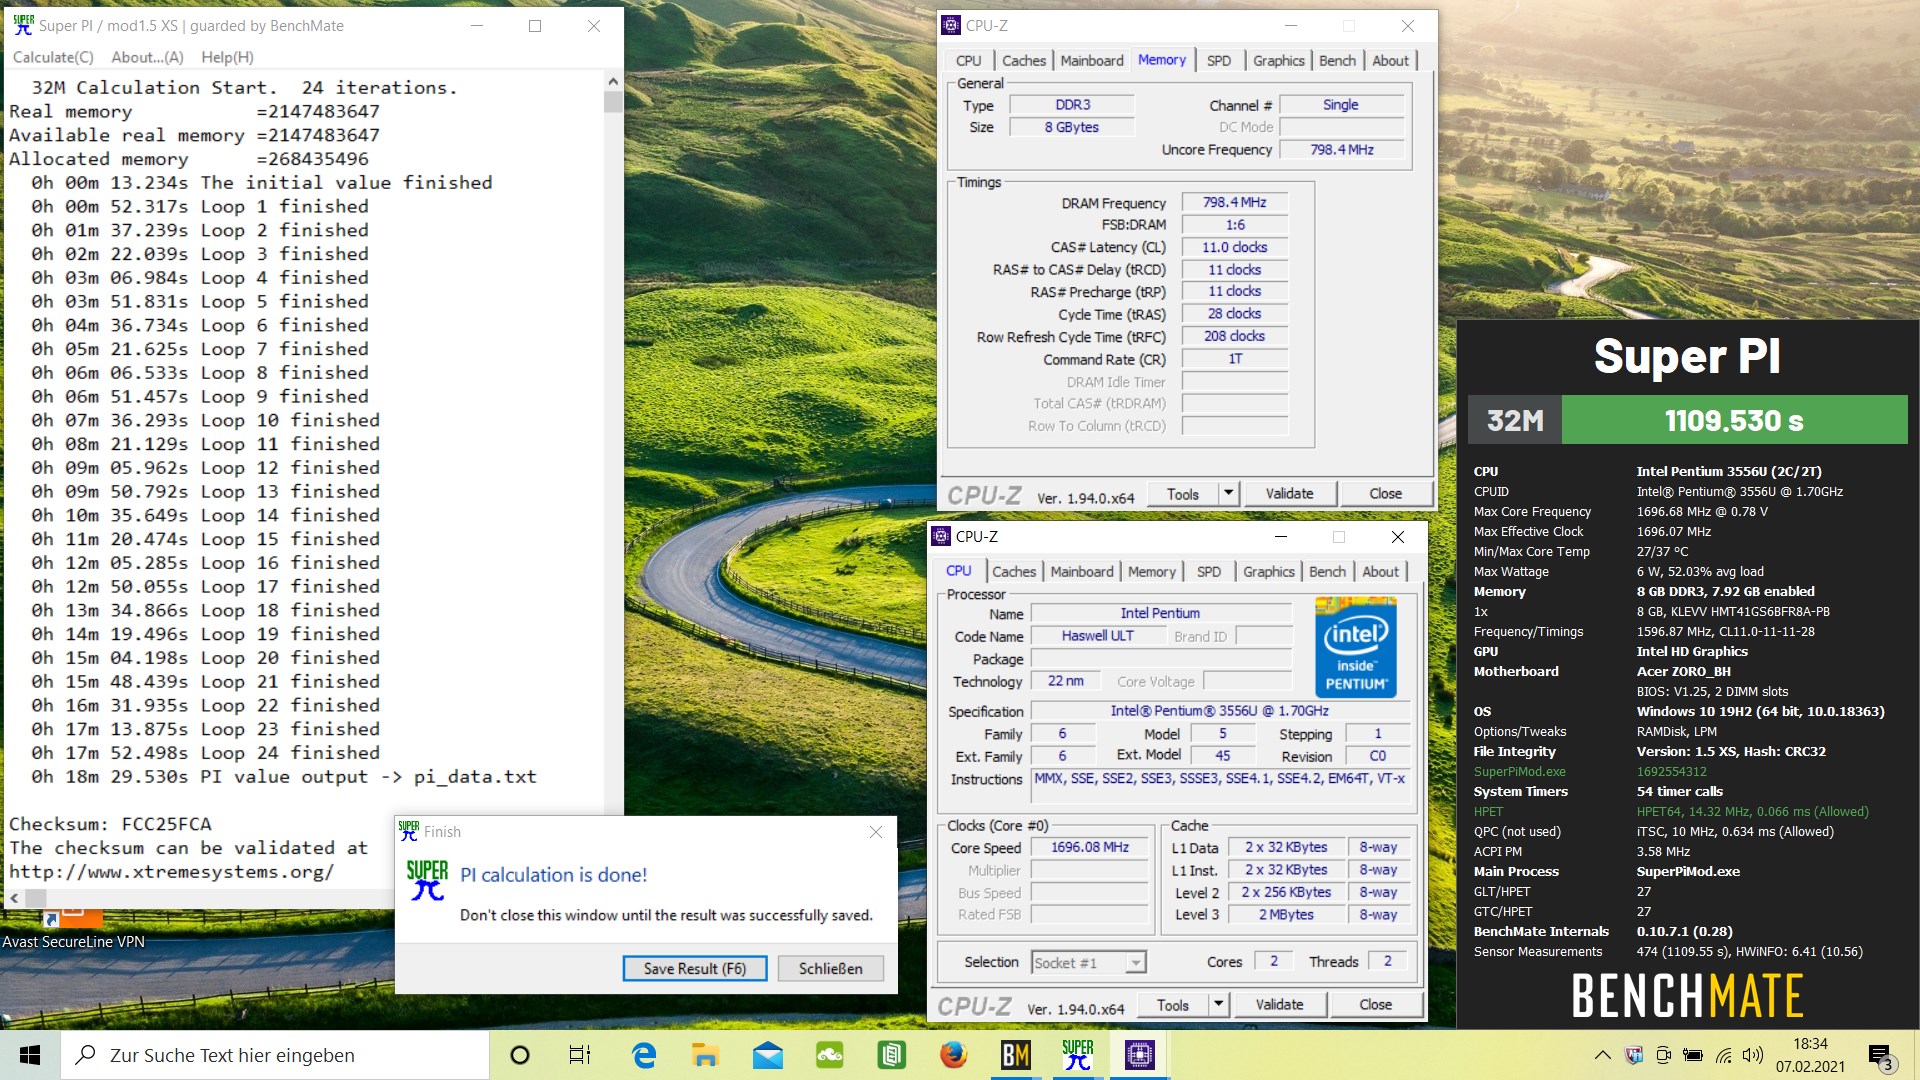
Task: Open SPD tab in lower CPU-Z window
Action: pyautogui.click(x=1208, y=572)
